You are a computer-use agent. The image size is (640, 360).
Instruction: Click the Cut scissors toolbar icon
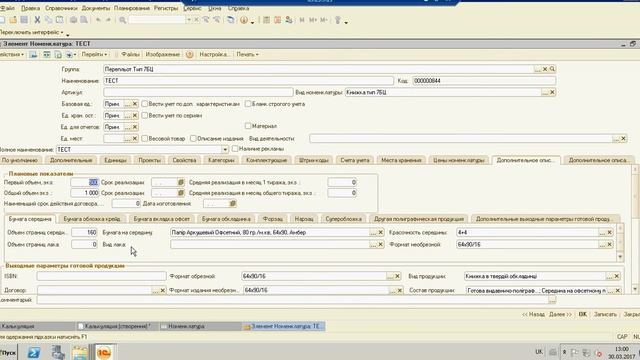[x=37, y=20]
